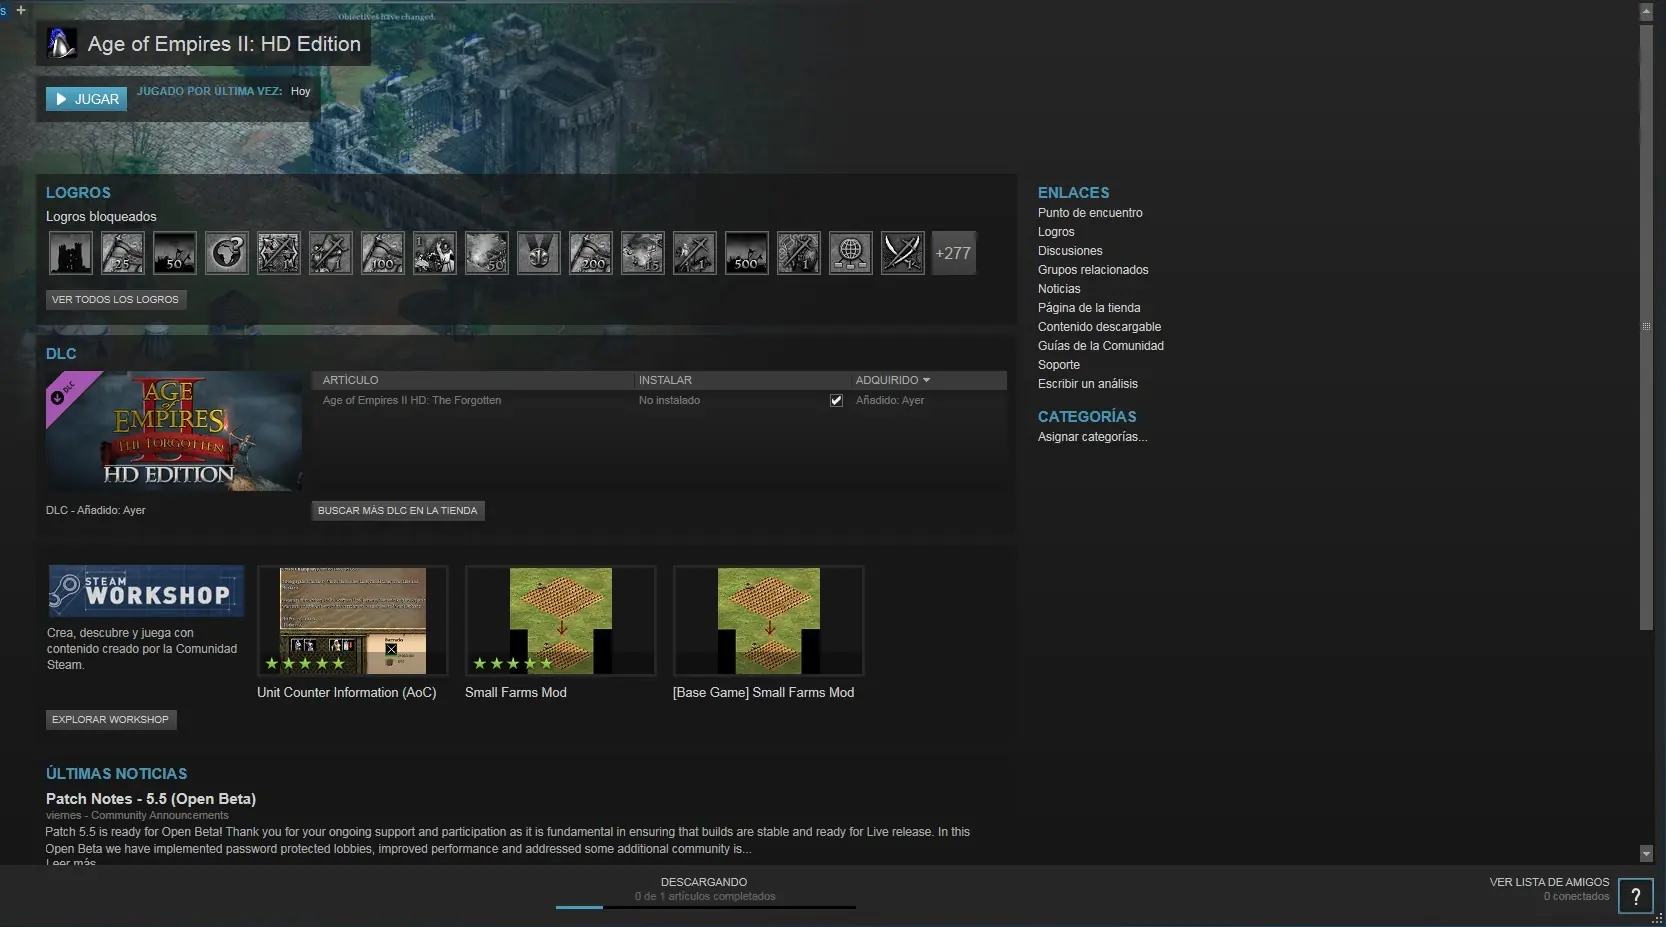
Task: Click the DESCARGANDO download status text
Action: 704,882
